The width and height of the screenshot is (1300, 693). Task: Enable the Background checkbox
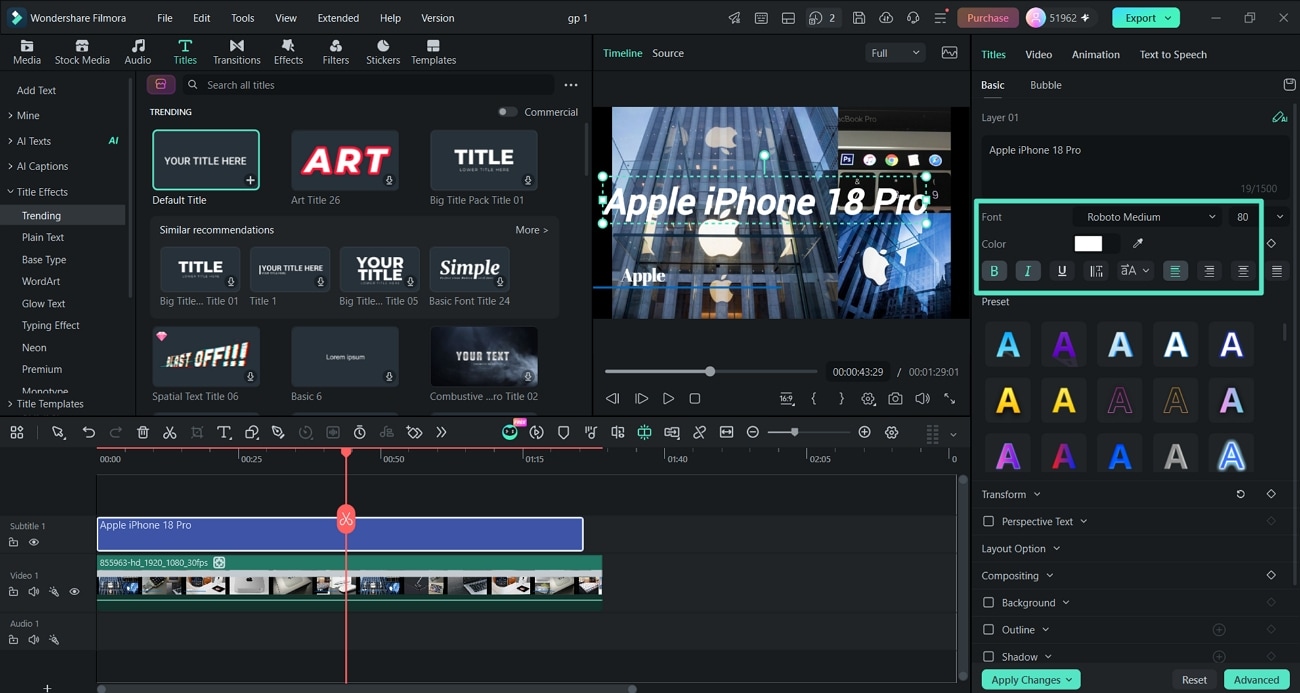point(989,603)
